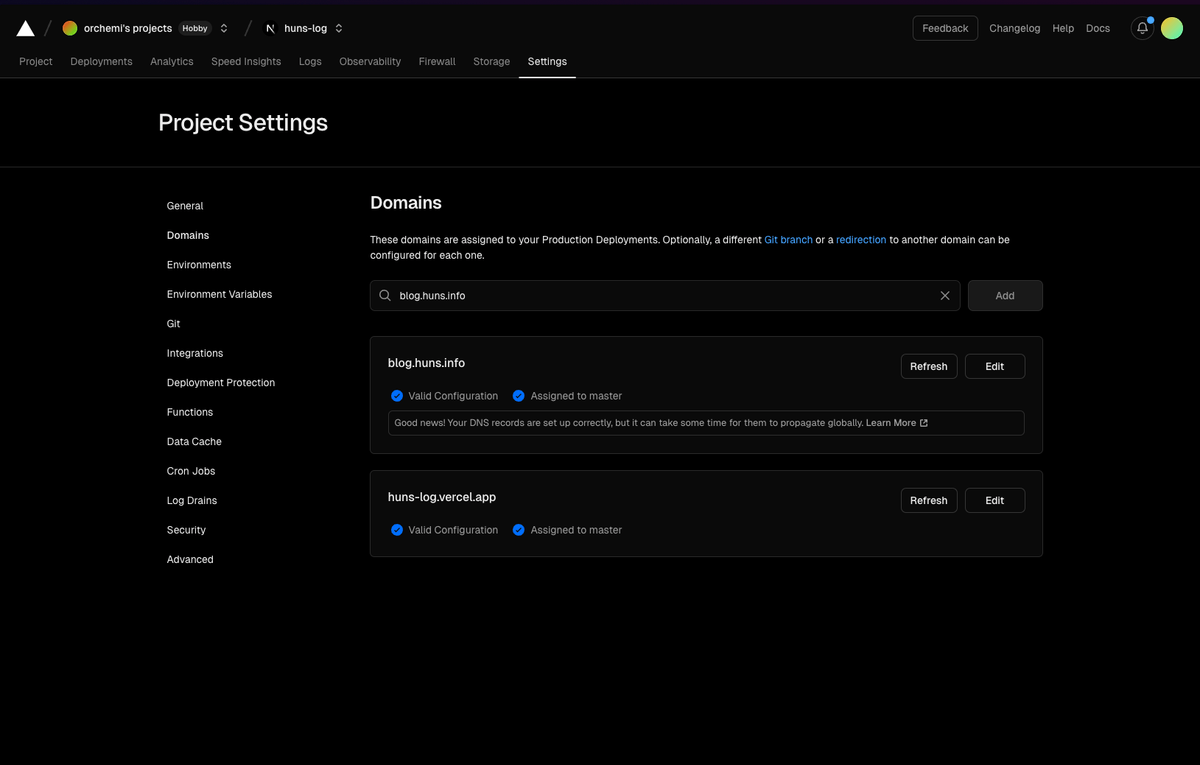
Task: Refresh the blog.huns.info domain
Action: [x=929, y=366]
